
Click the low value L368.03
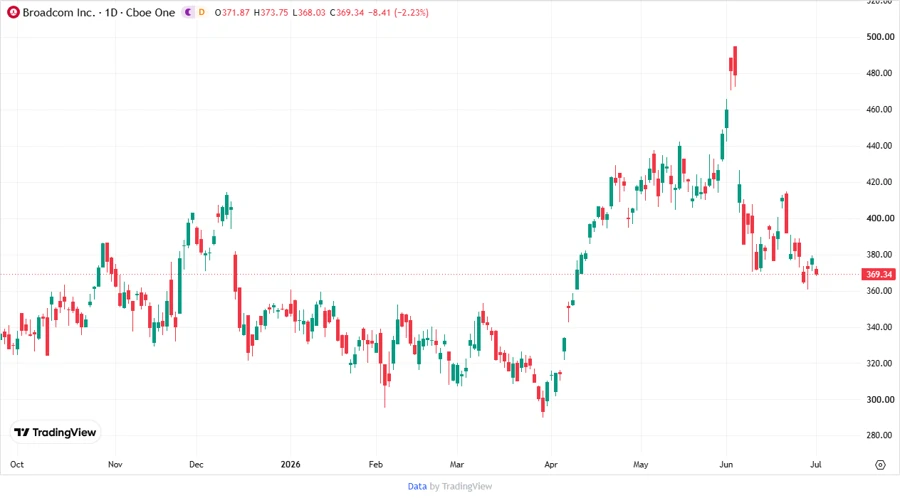pyautogui.click(x=309, y=12)
